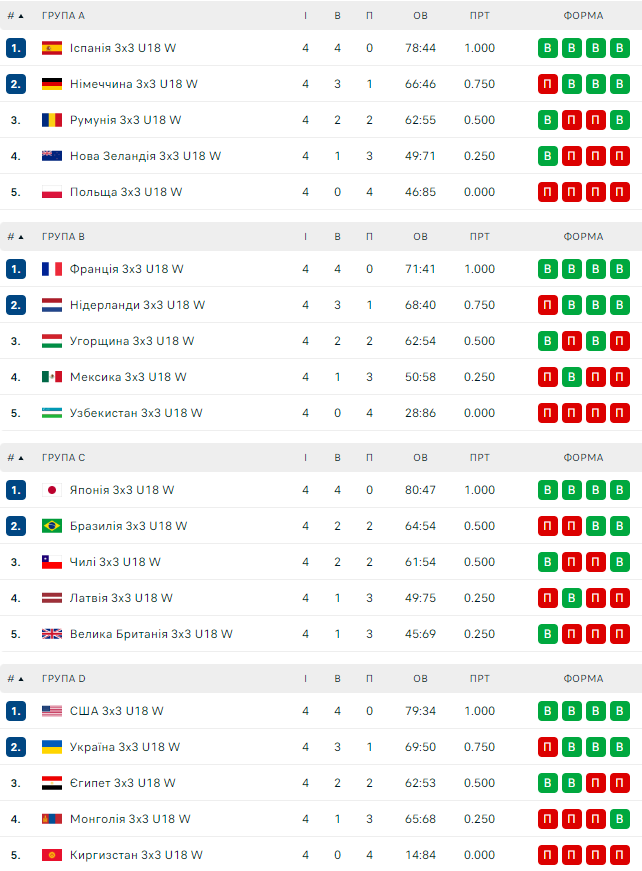Click the Spain flag icon
This screenshot has height=871, width=642.
click(52, 48)
